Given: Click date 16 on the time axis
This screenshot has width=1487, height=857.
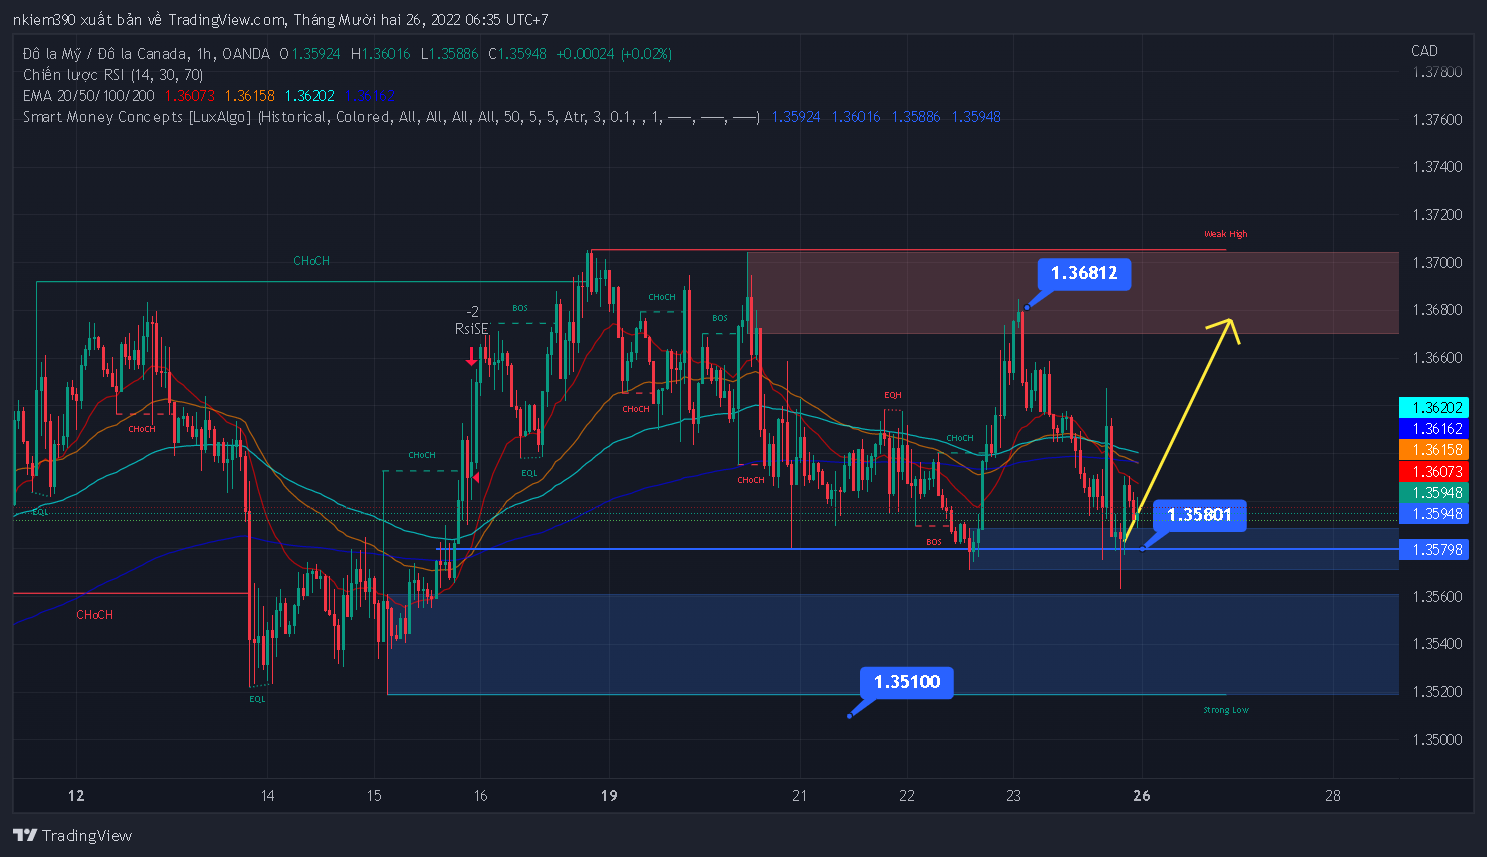Looking at the screenshot, I should (480, 796).
